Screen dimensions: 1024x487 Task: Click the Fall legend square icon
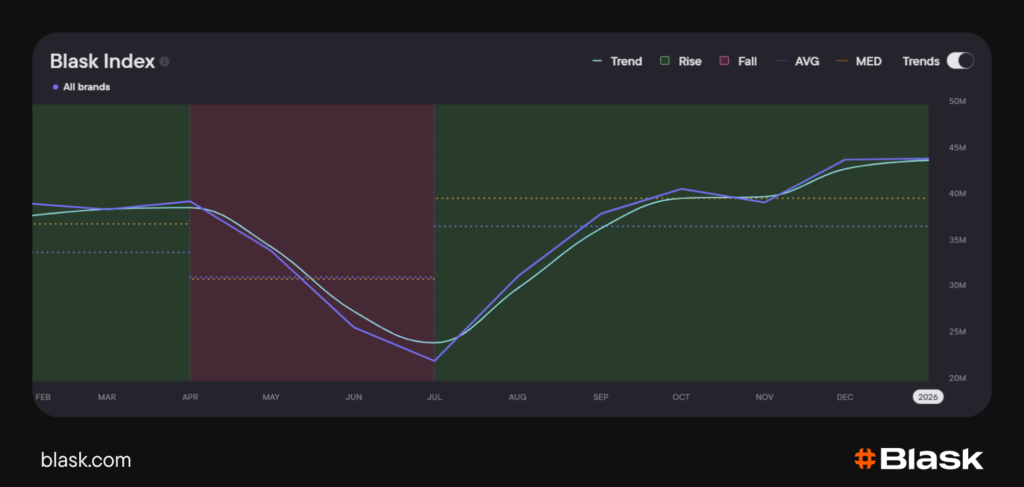point(724,61)
